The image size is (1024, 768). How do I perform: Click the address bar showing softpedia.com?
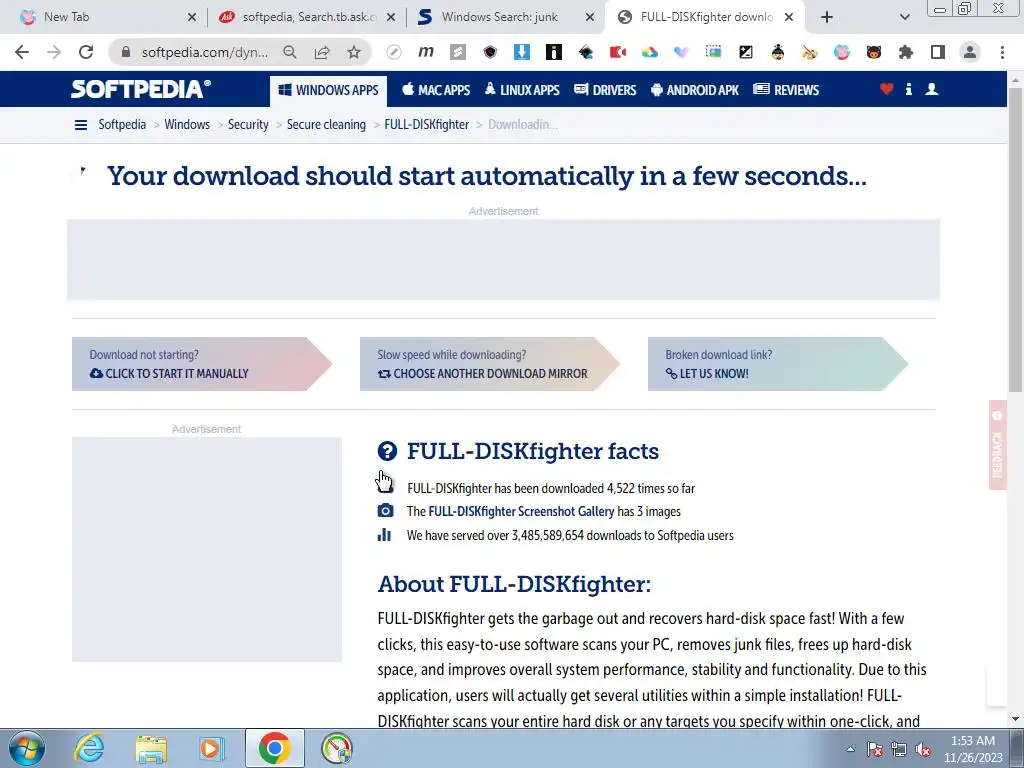[x=204, y=52]
